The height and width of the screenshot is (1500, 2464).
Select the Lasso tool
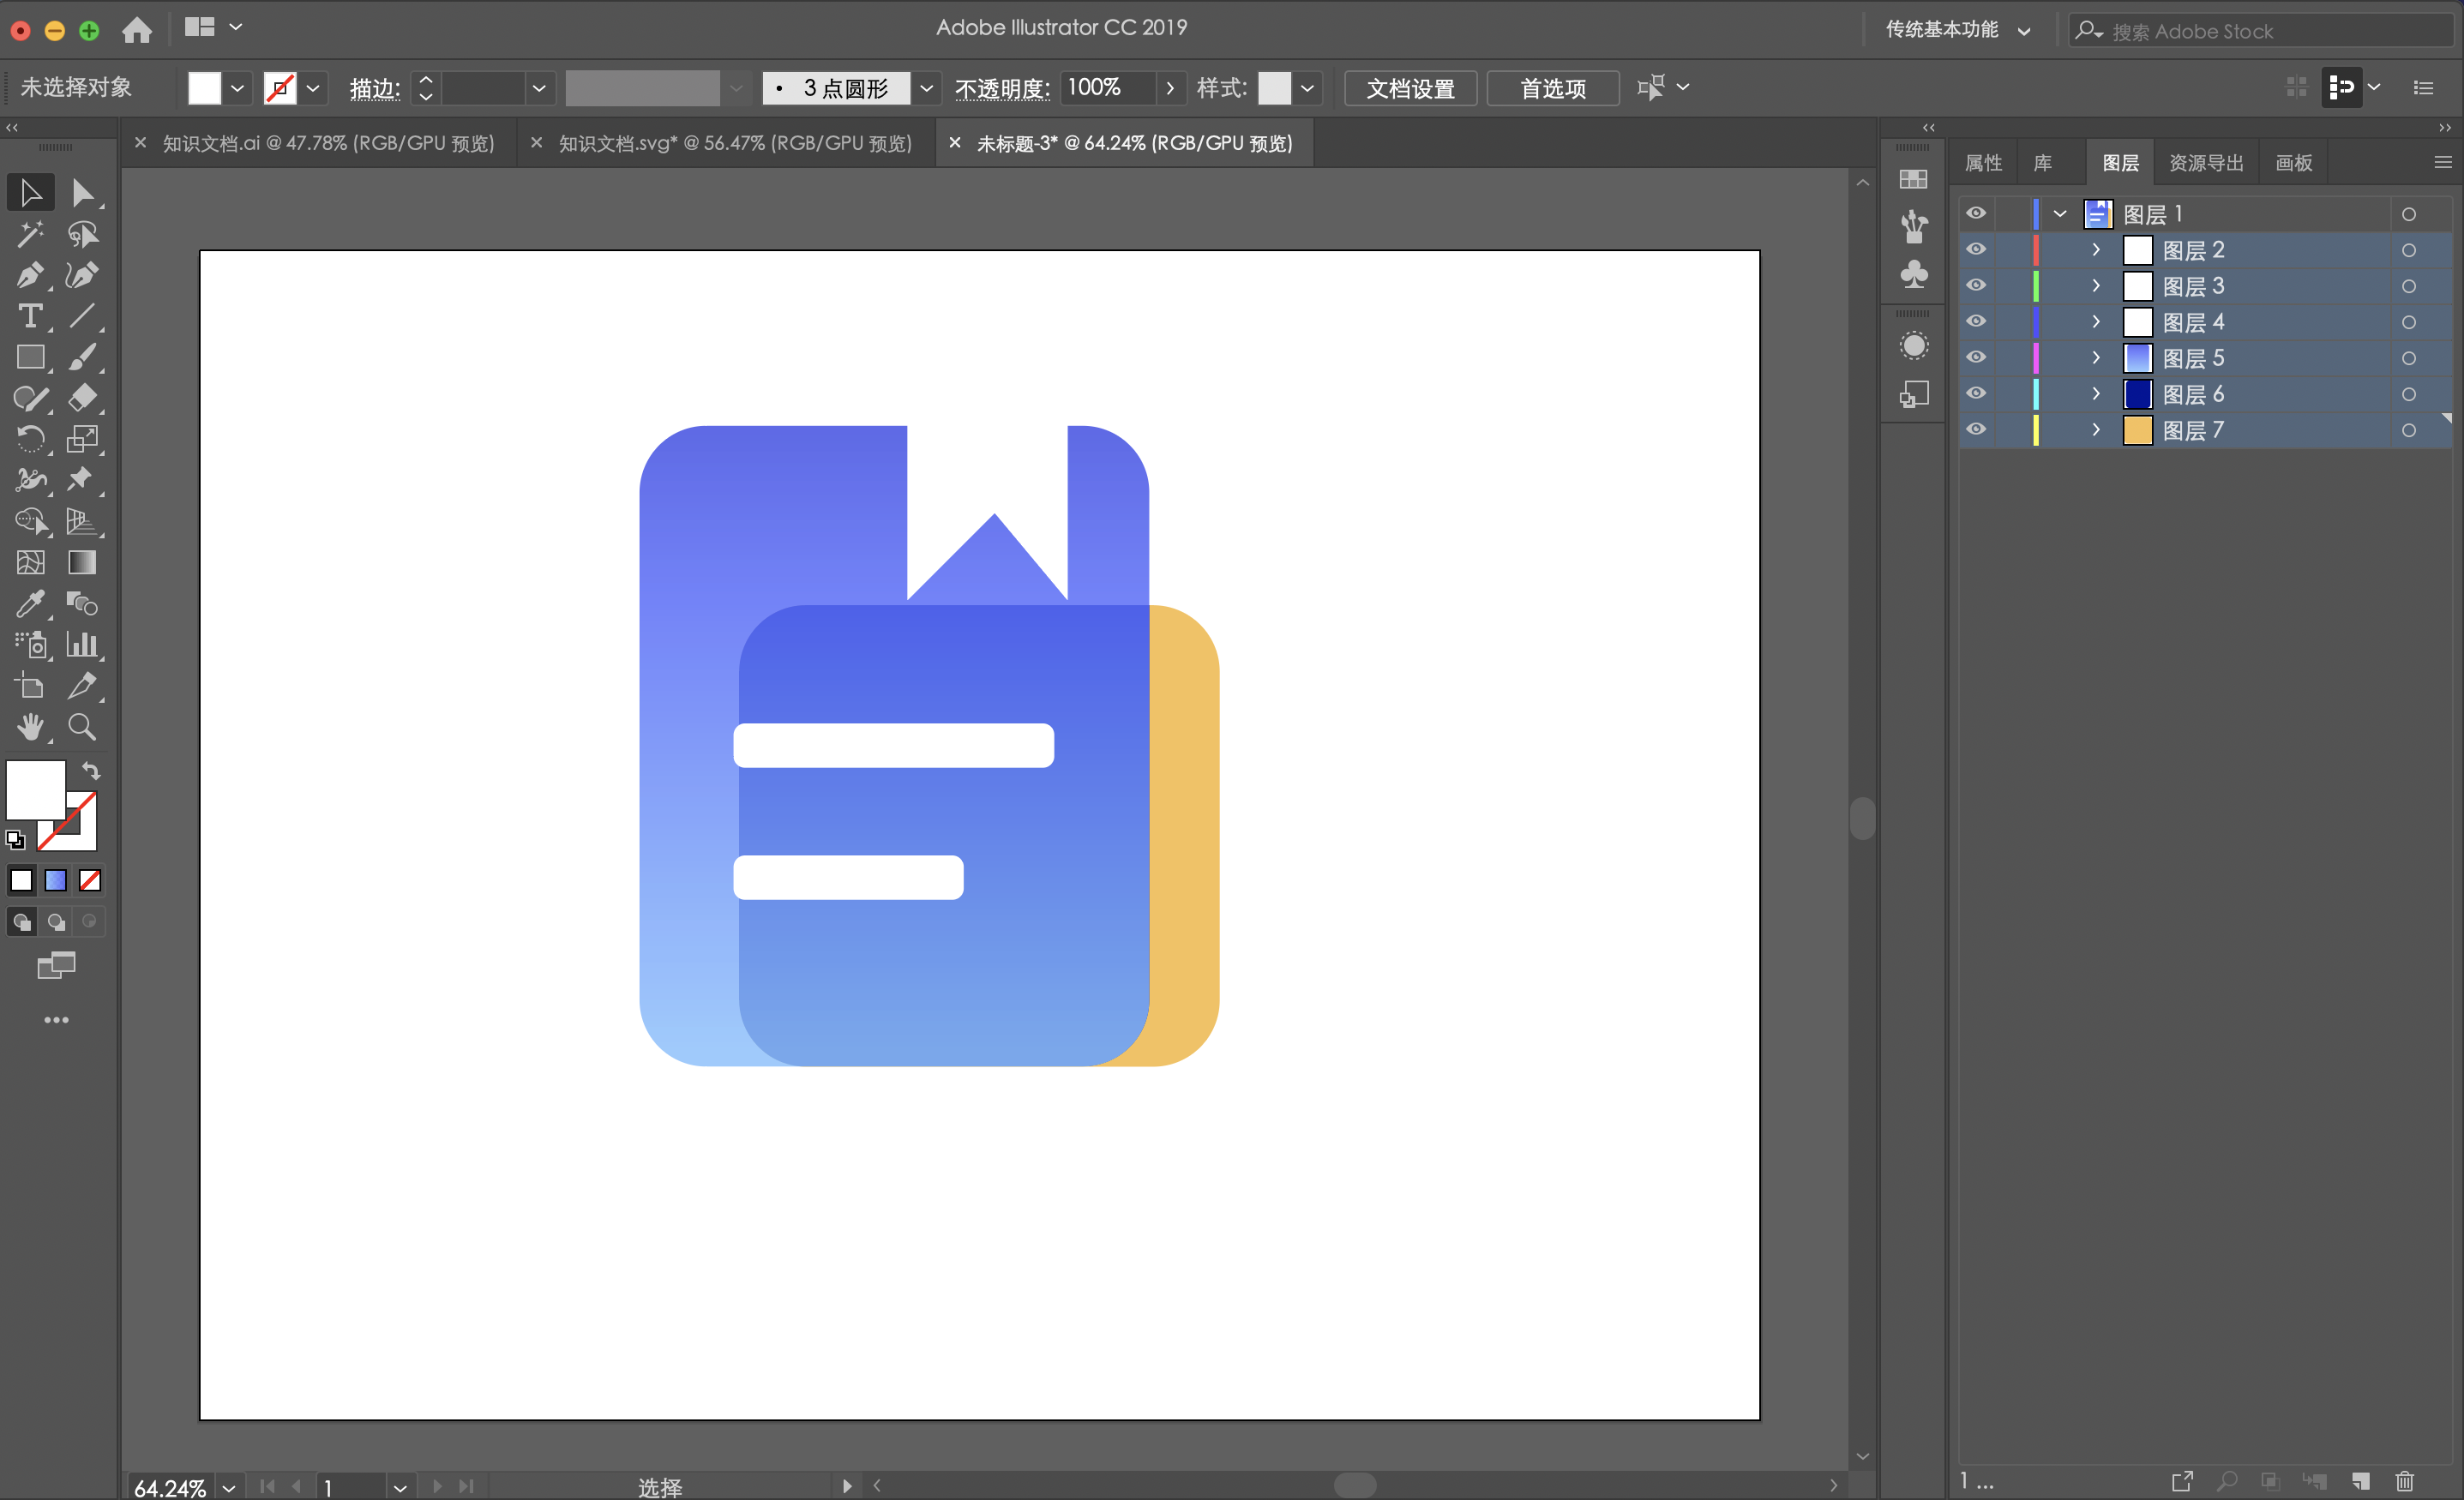pos(83,233)
